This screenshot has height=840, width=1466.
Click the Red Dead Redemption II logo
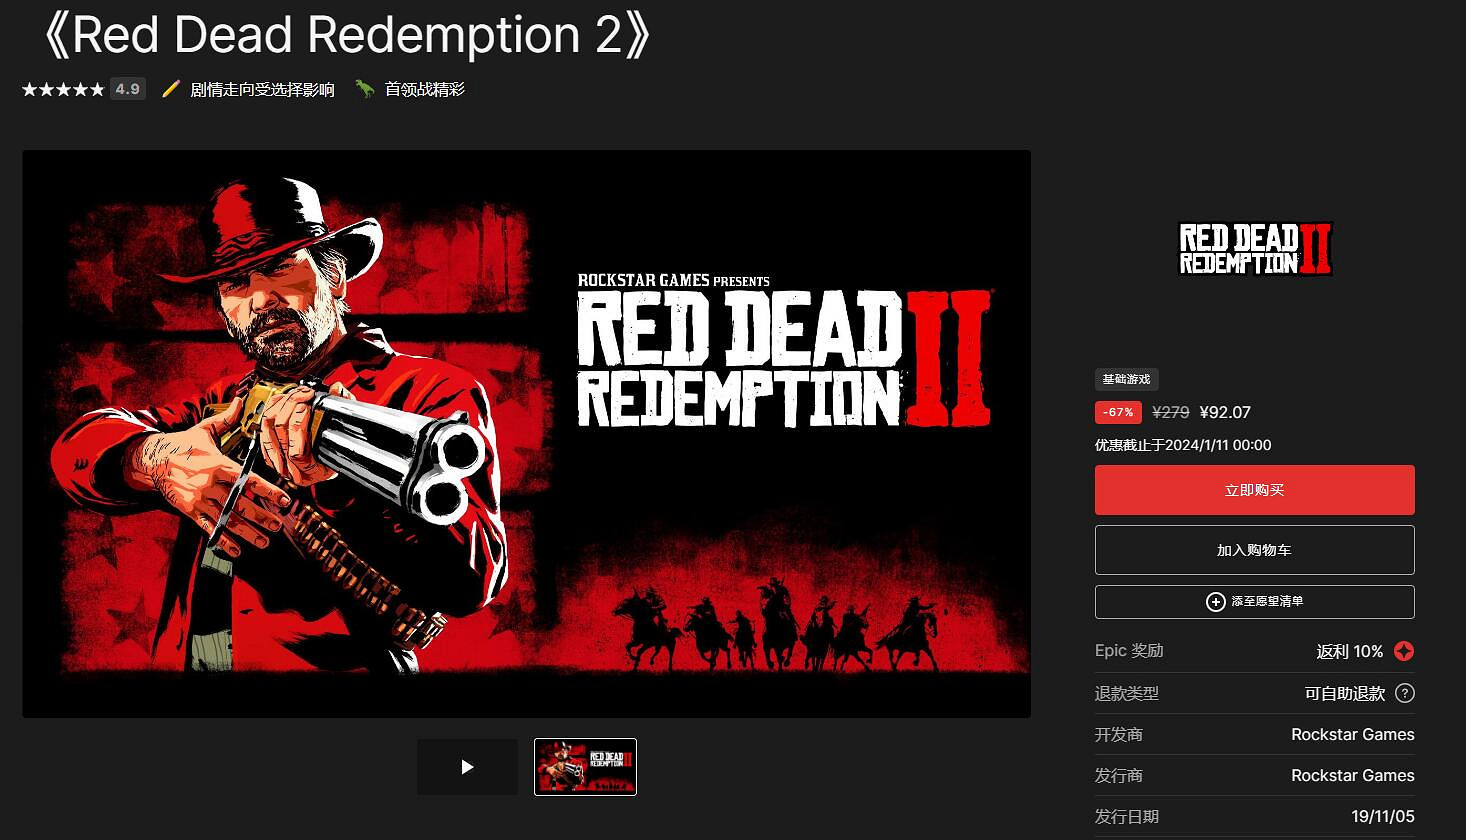click(x=1255, y=248)
